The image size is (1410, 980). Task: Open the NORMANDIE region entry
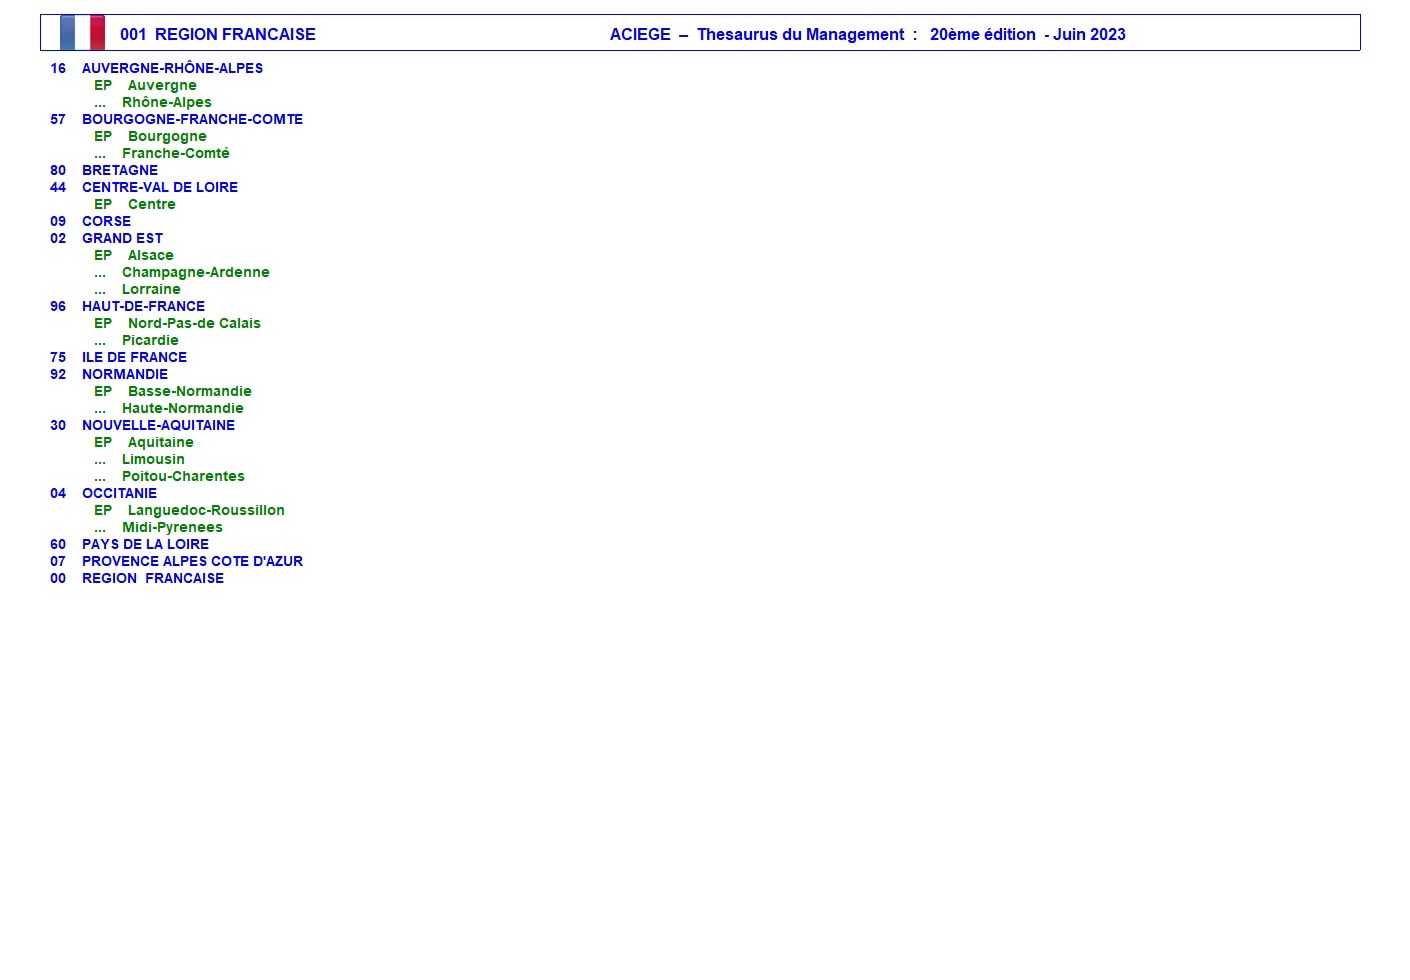pyautogui.click(x=125, y=374)
